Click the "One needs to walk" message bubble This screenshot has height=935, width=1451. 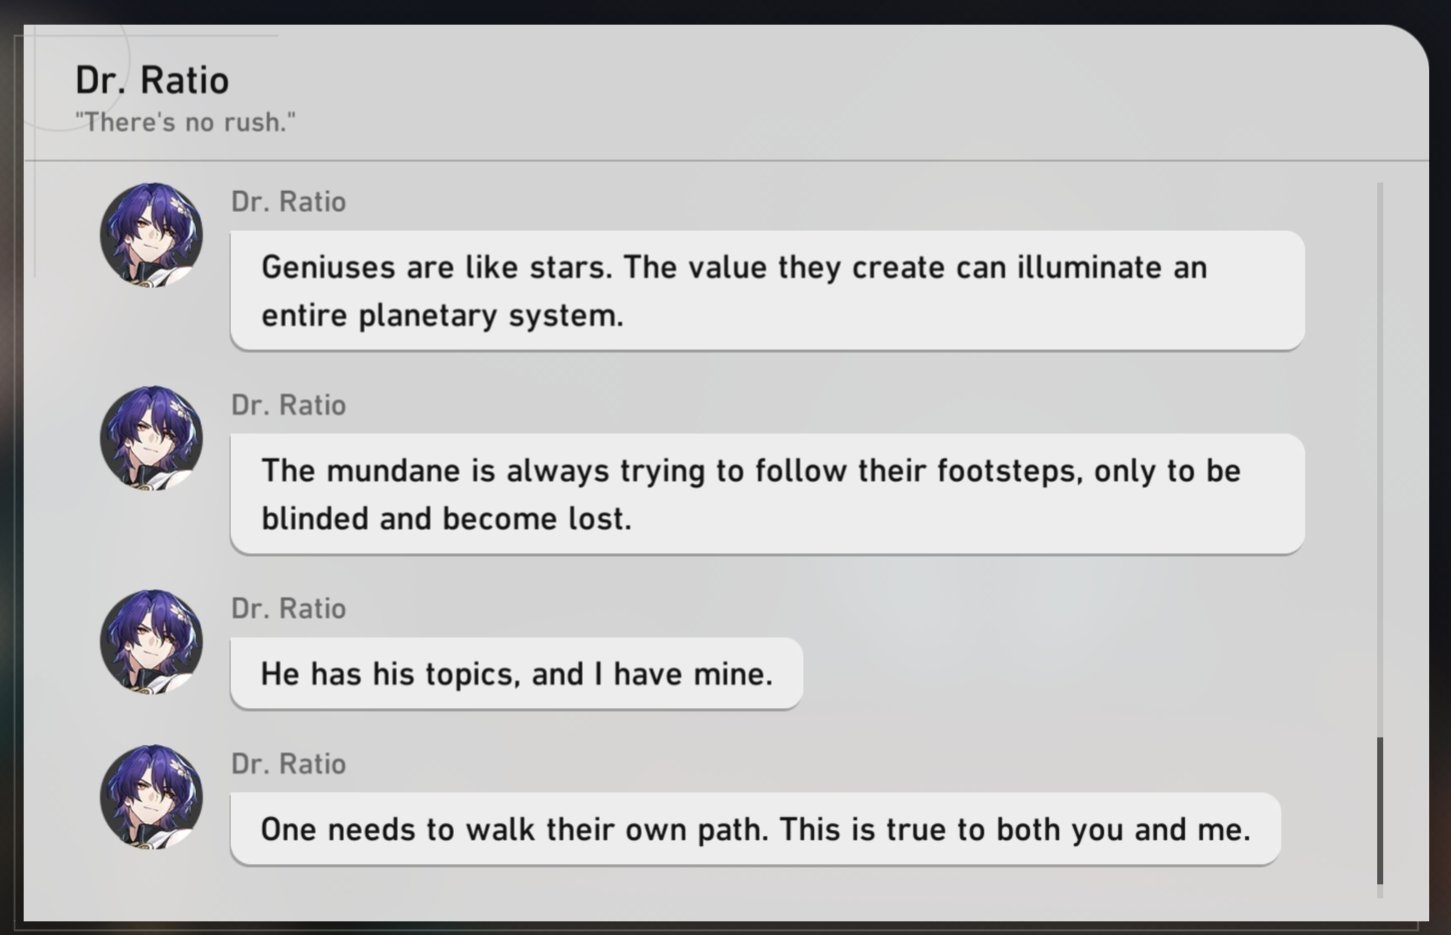click(x=755, y=829)
